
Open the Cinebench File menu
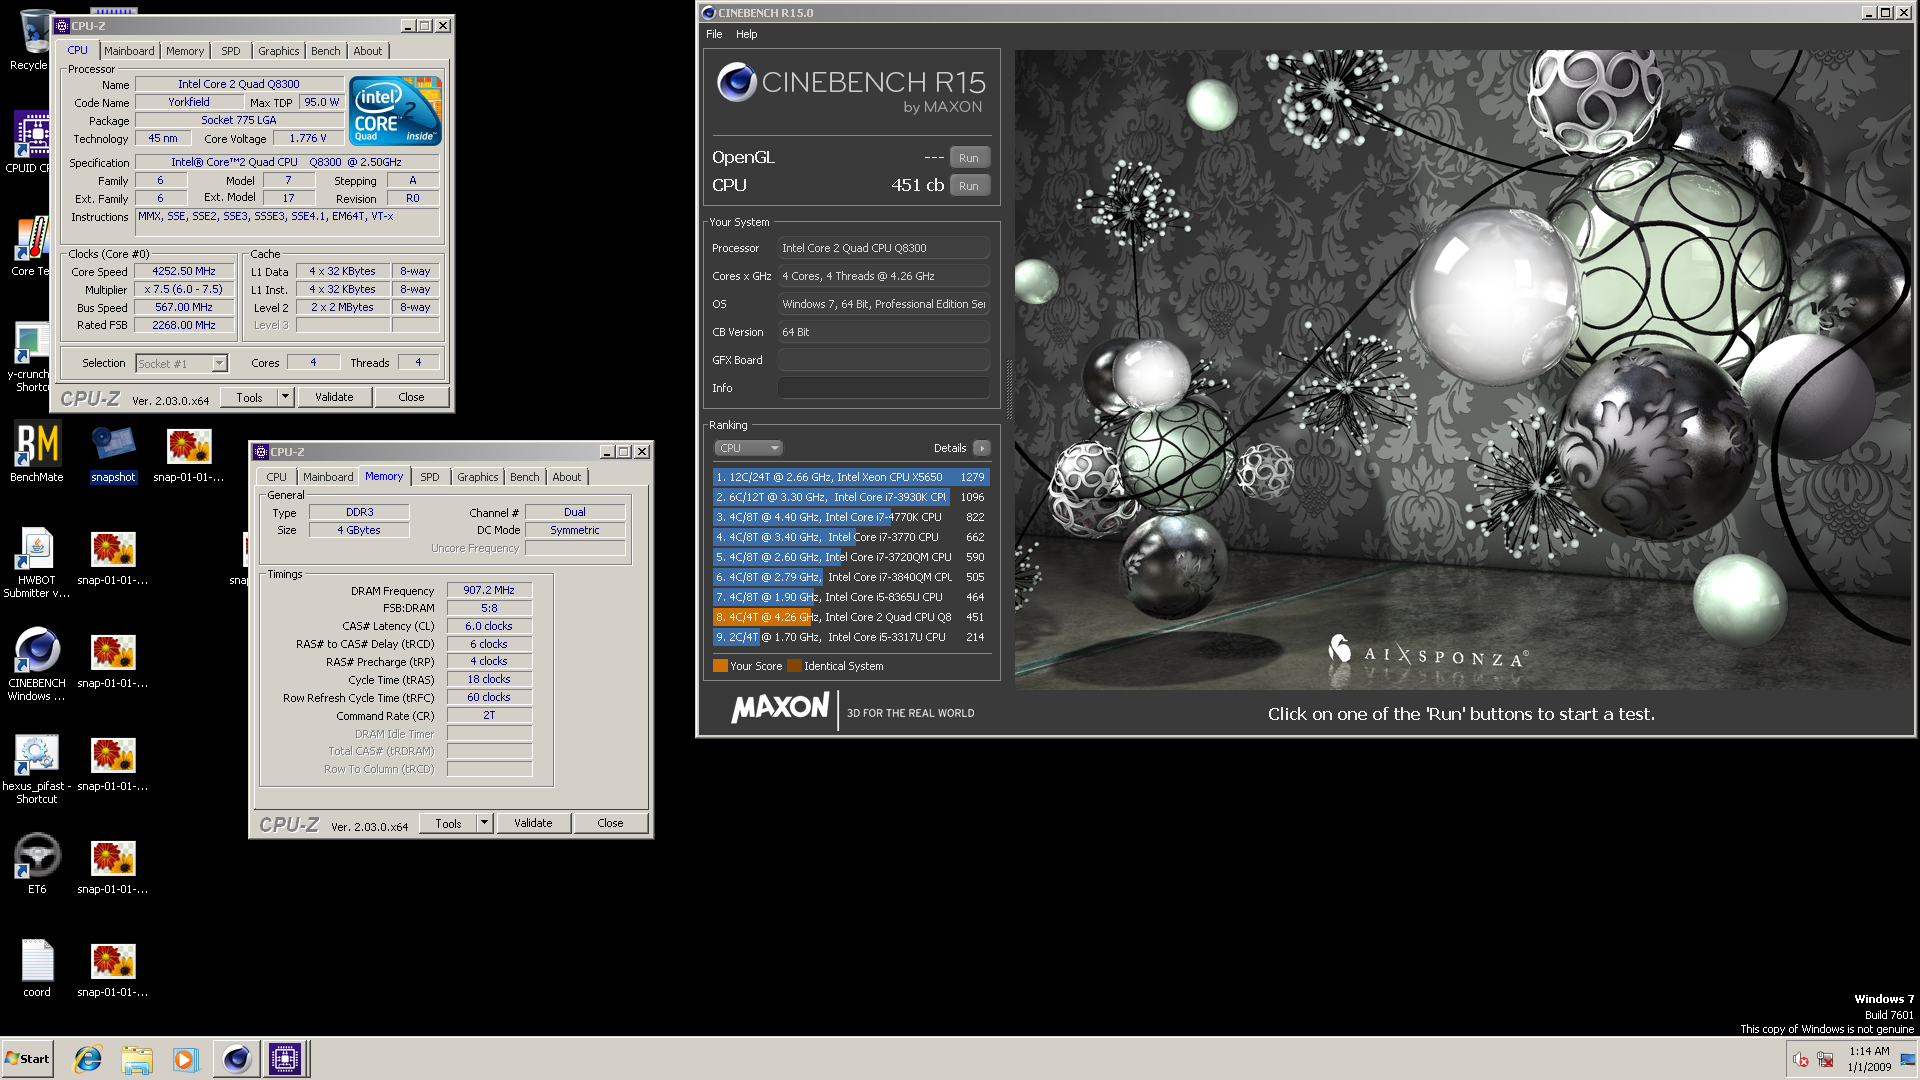[x=714, y=34]
